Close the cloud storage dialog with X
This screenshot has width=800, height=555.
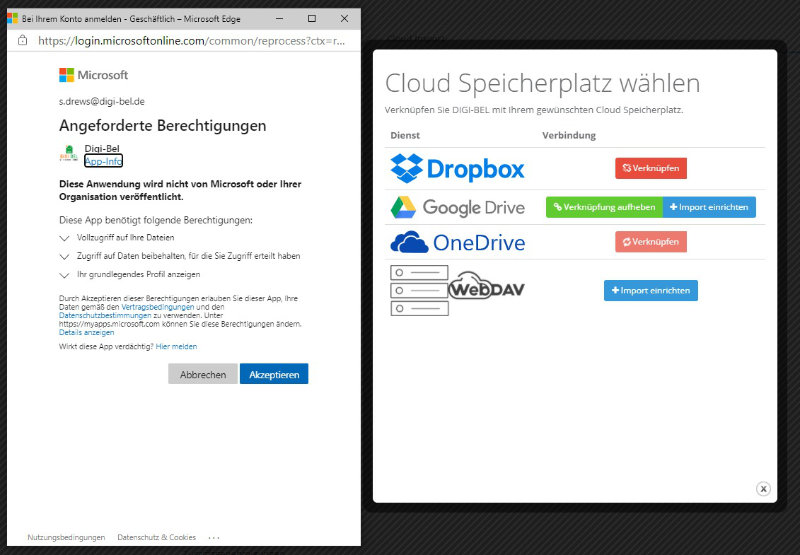tap(763, 489)
